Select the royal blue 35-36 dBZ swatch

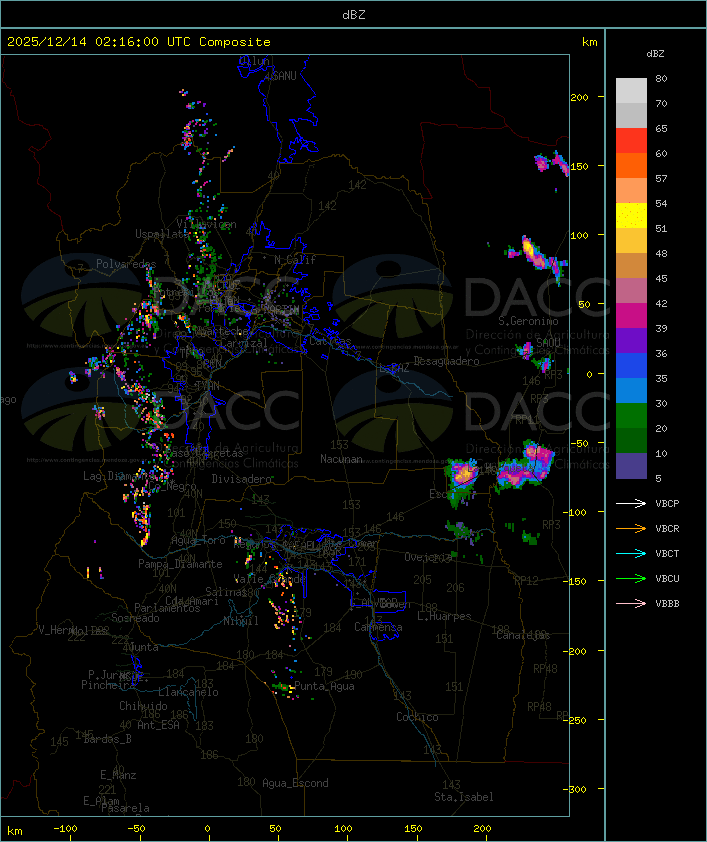(x=631, y=366)
